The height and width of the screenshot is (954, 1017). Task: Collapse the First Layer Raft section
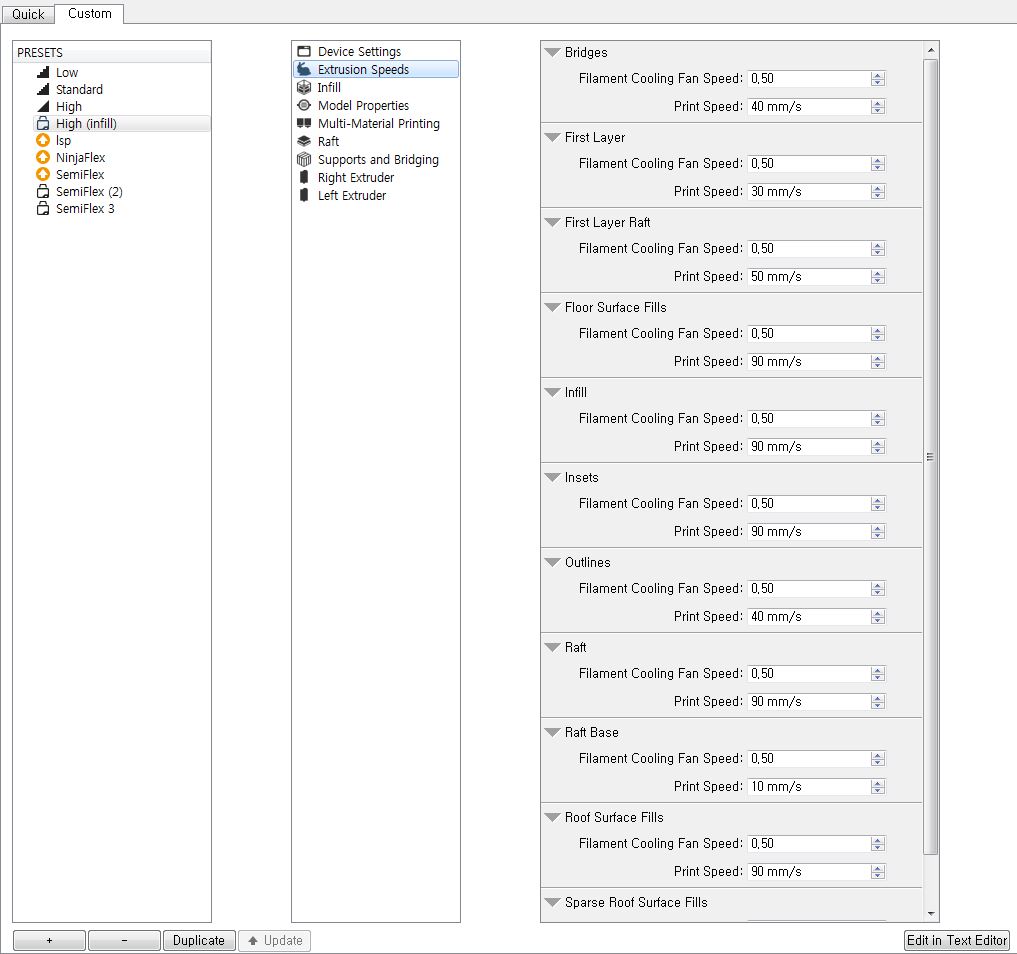(553, 222)
